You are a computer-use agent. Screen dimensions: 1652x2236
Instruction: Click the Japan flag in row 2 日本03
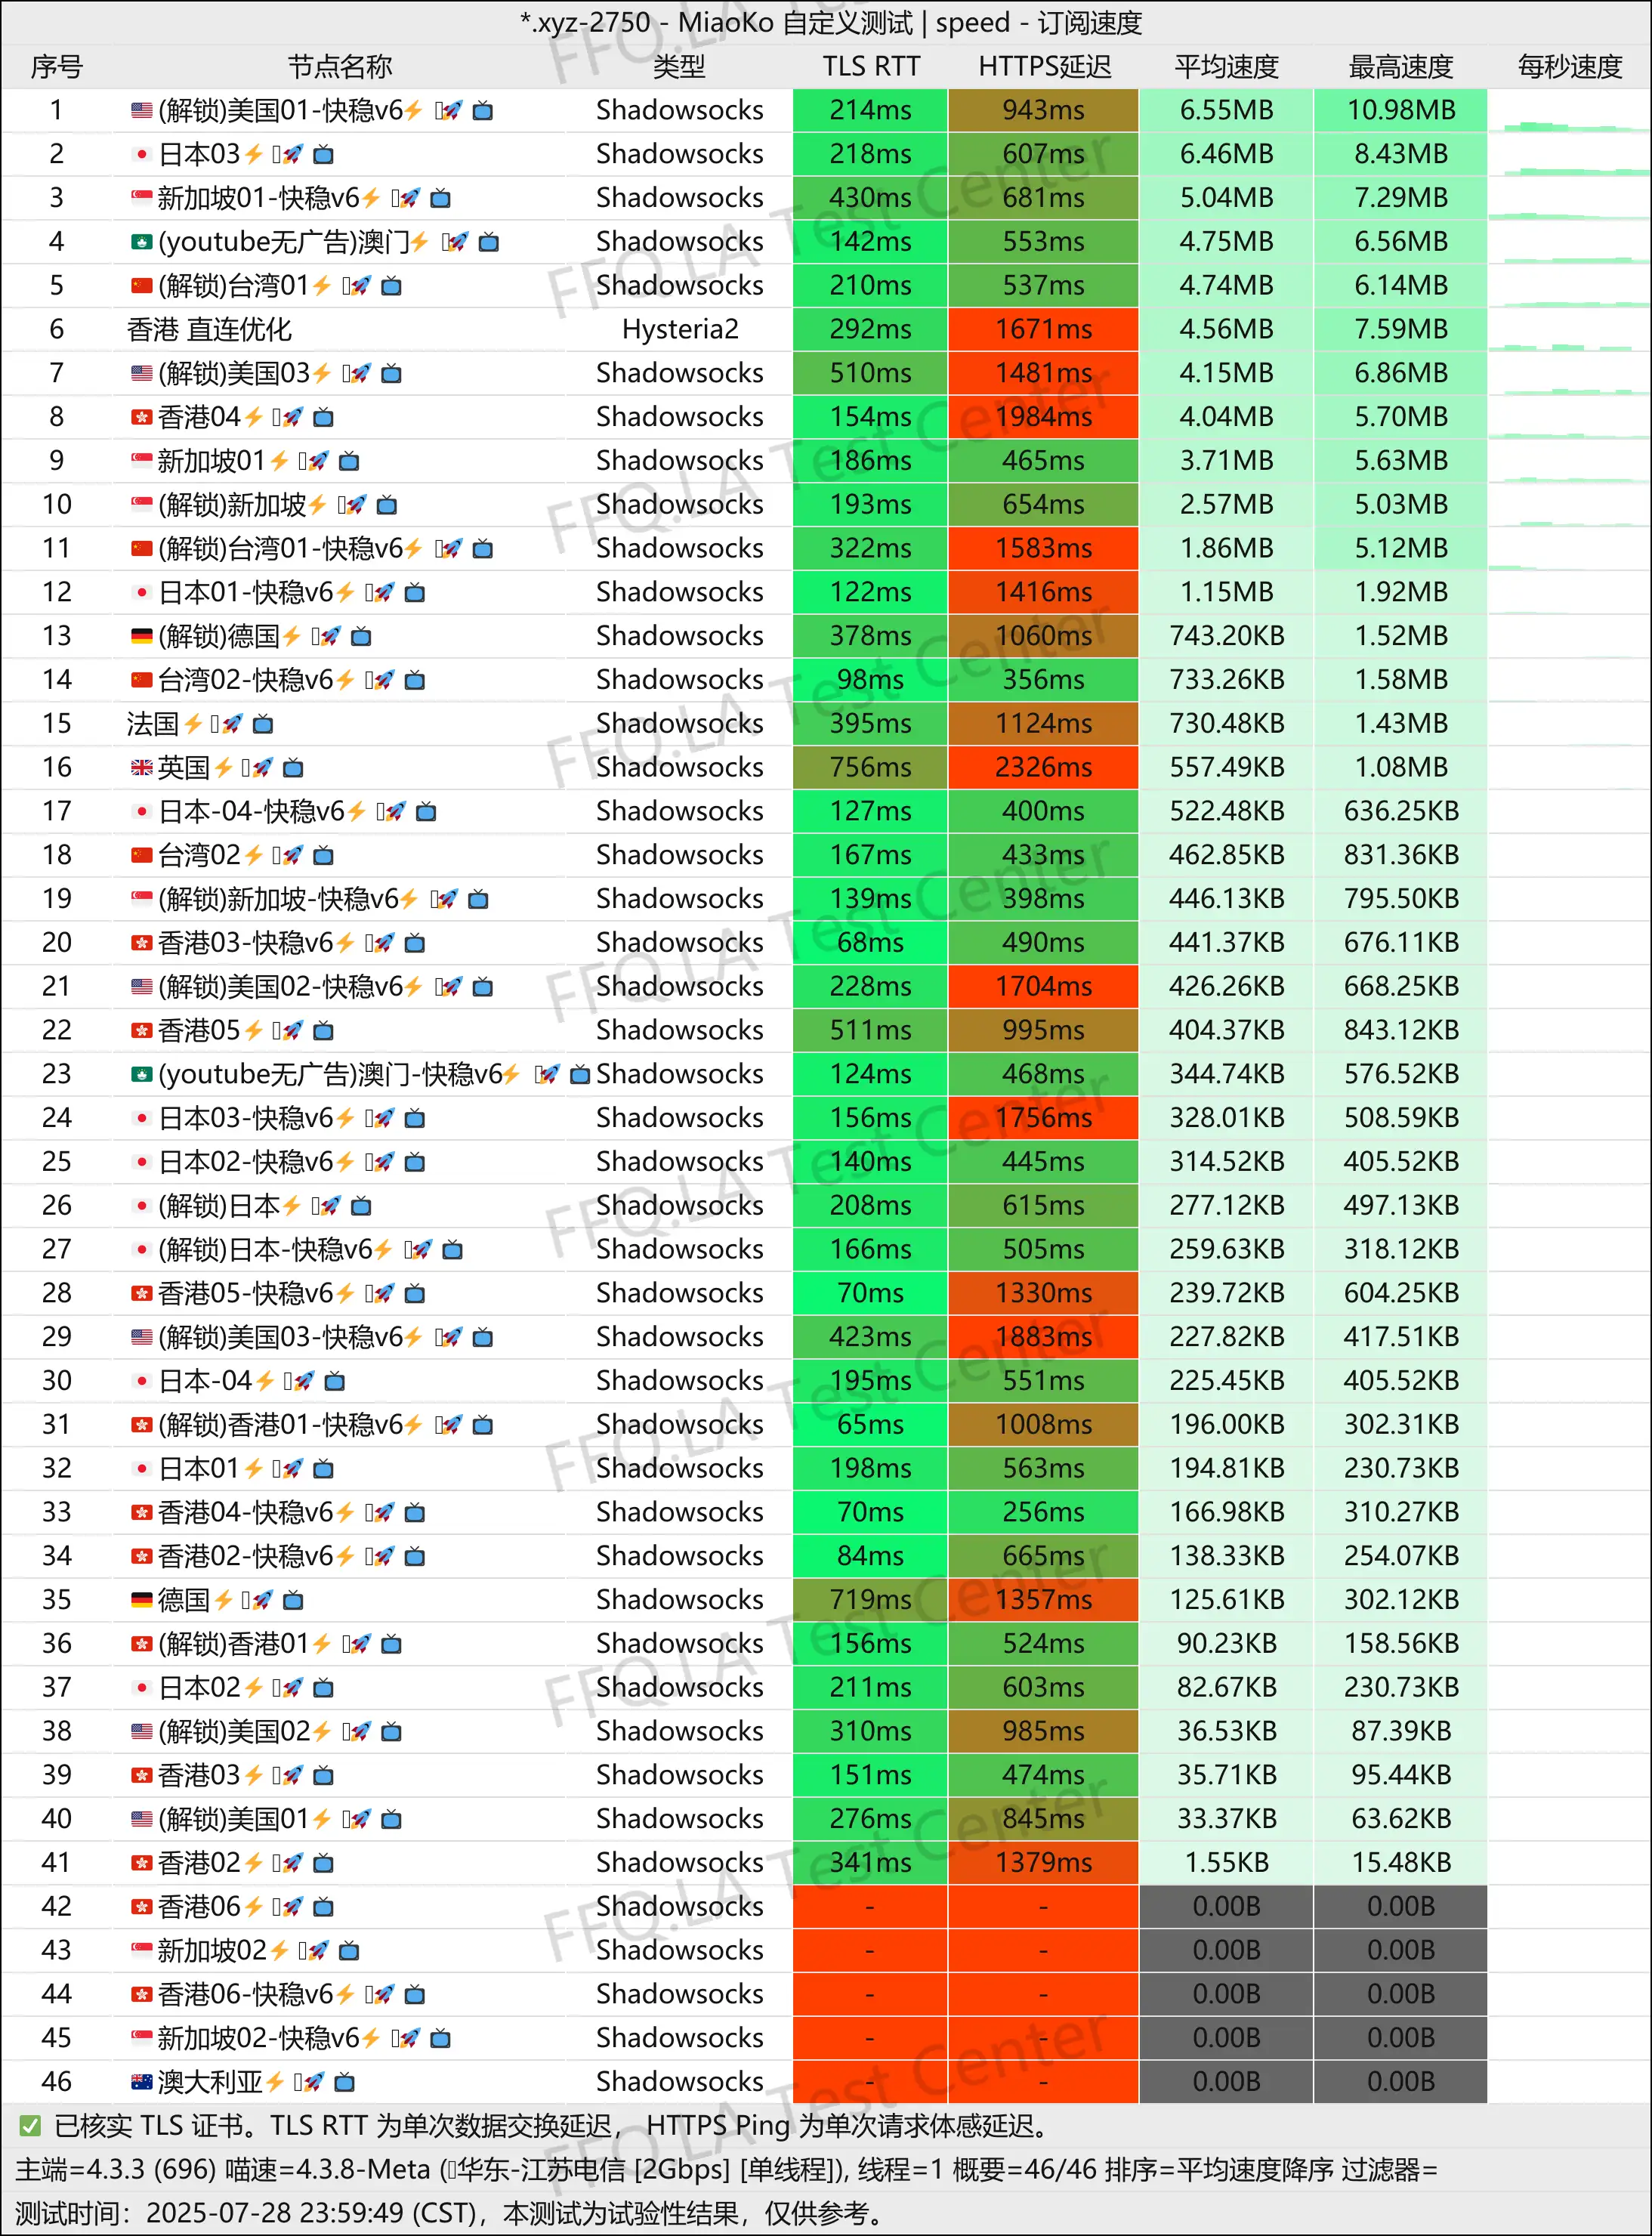point(142,155)
